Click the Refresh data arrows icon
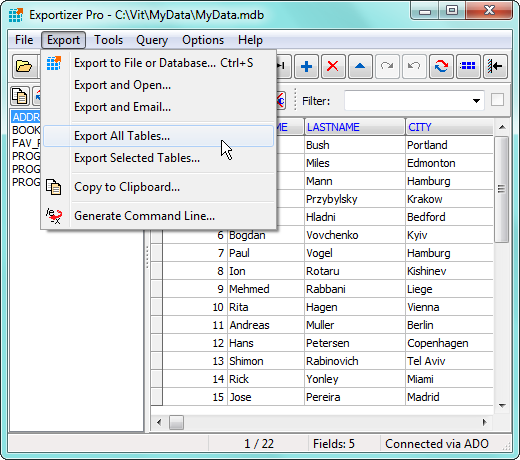 pyautogui.click(x=441, y=66)
